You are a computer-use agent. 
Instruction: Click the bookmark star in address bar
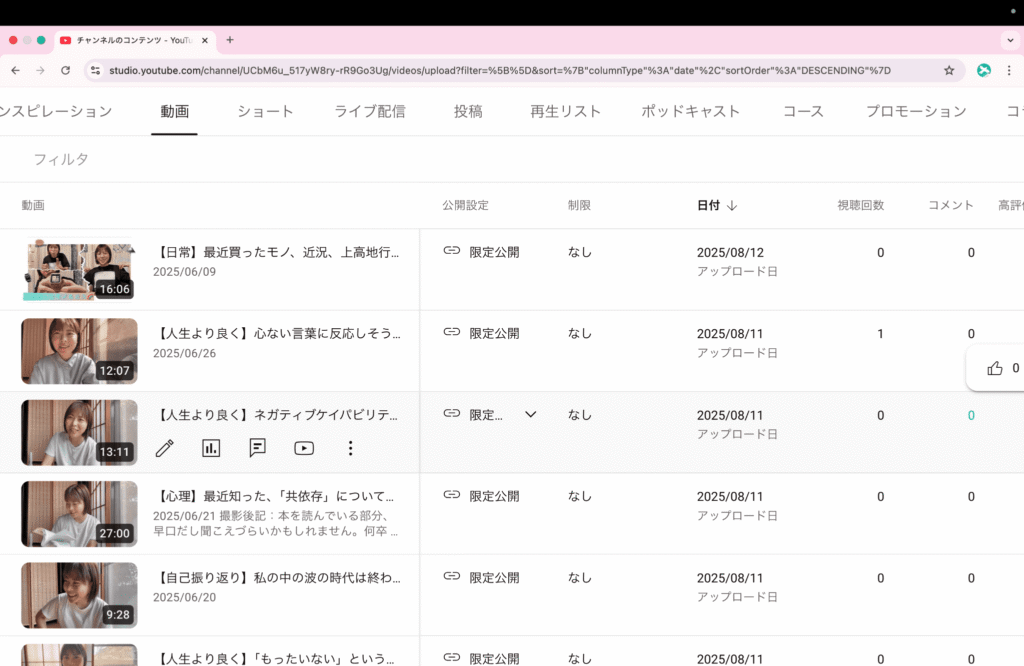coord(949,70)
